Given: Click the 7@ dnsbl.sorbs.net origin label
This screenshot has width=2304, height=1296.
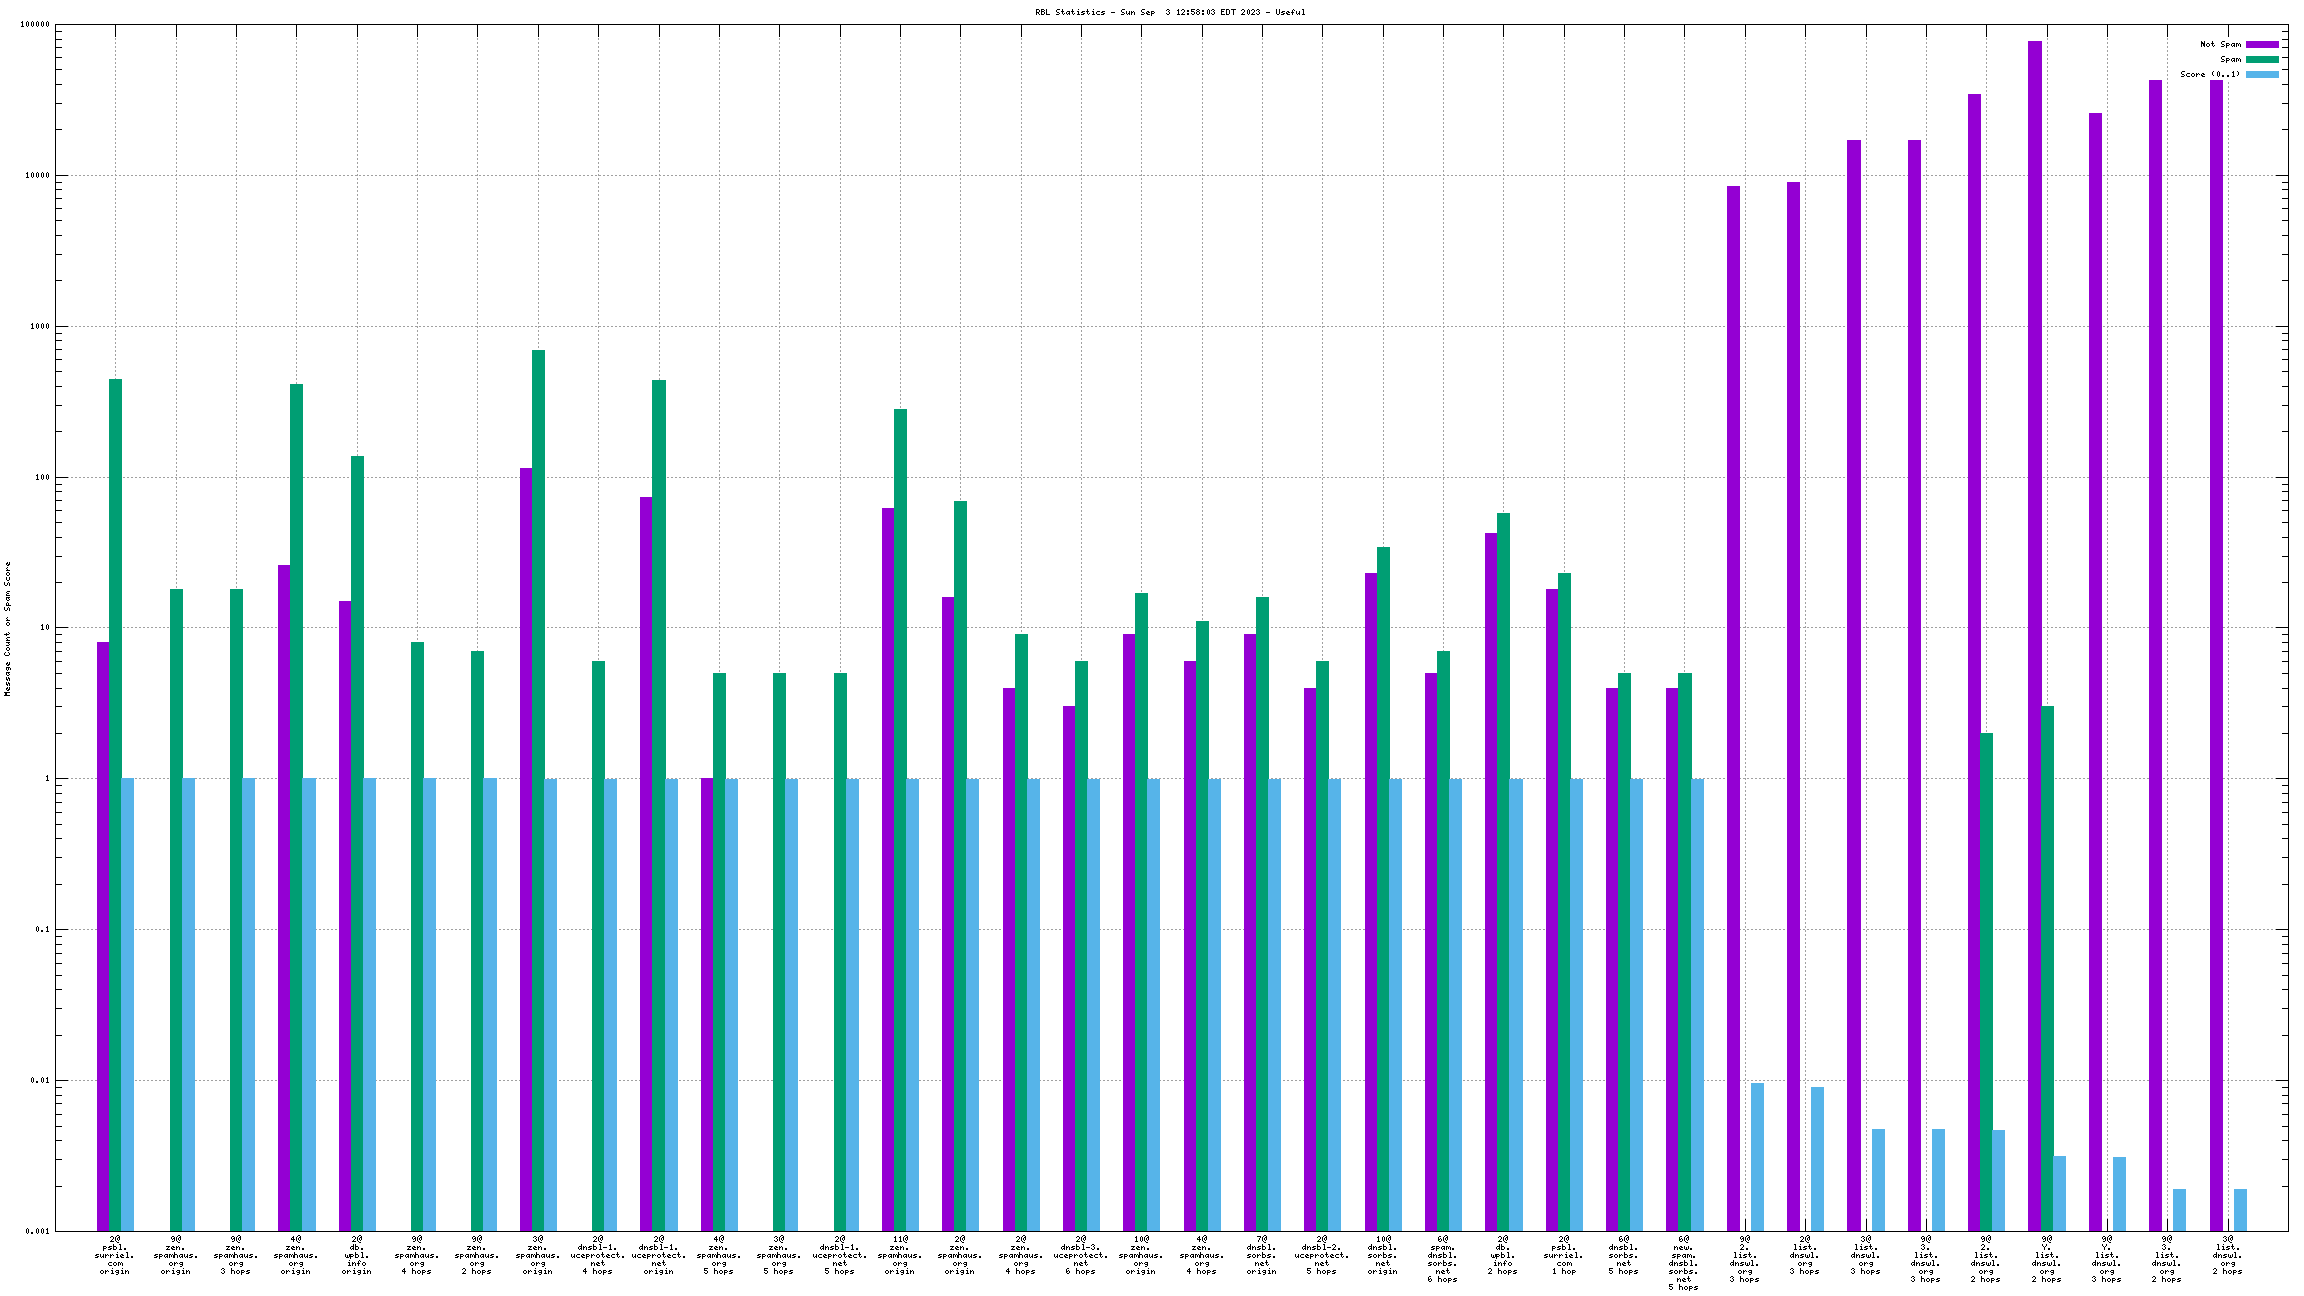Looking at the screenshot, I should click(1262, 1255).
